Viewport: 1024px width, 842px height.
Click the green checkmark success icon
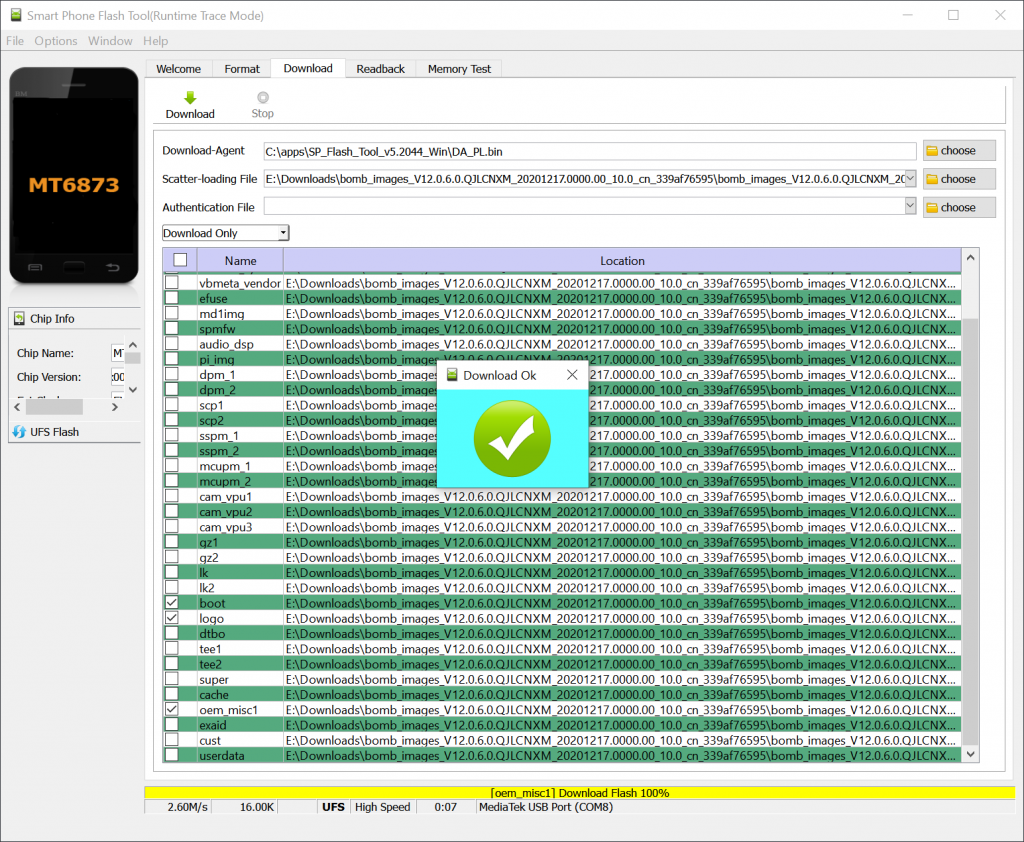point(512,438)
